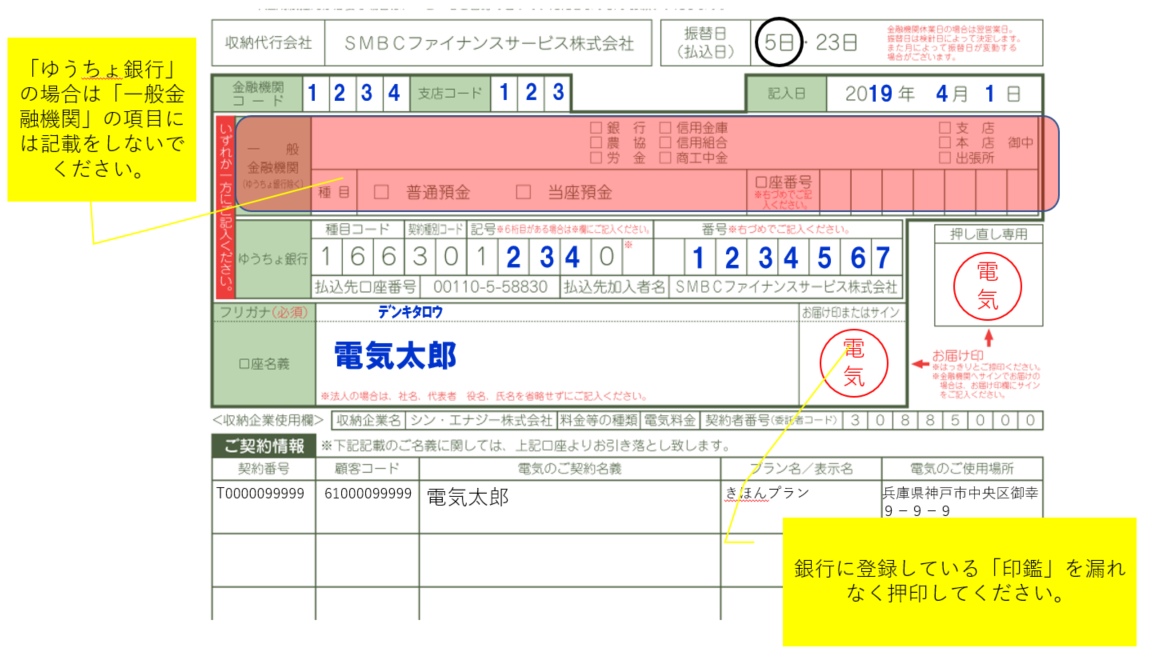The image size is (1160, 660).
Task: Click the 種目 label beside 普通預金
Action: (334, 192)
